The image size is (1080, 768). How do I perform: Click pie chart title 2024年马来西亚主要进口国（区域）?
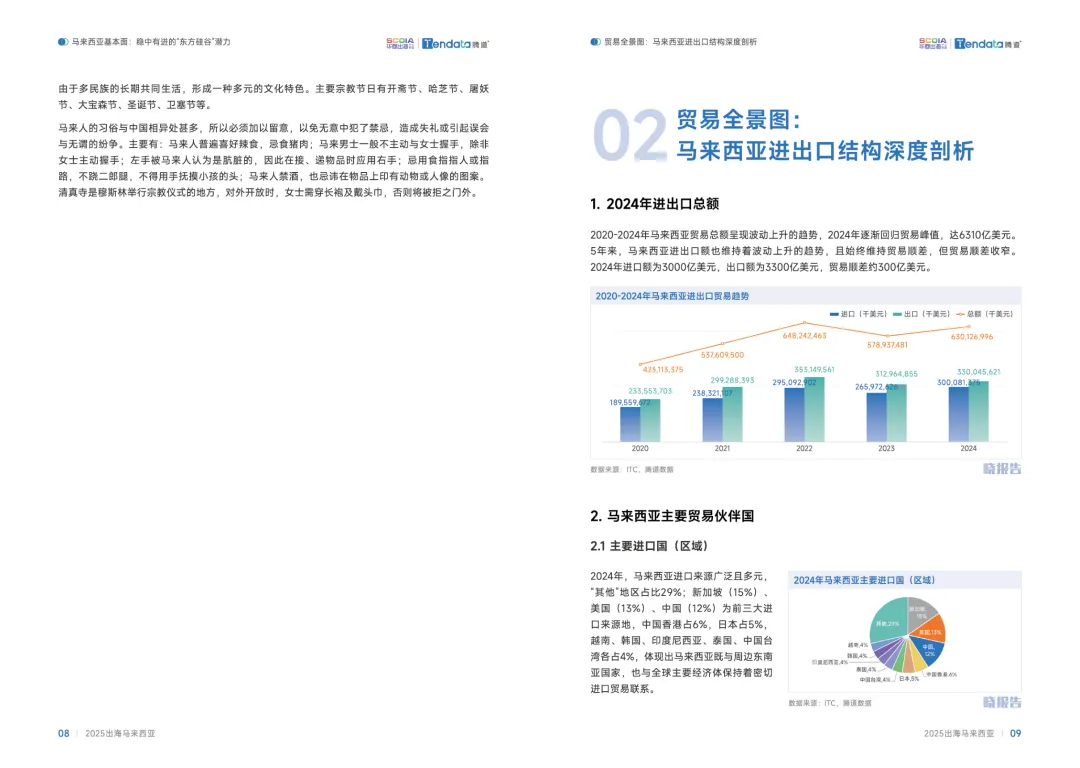point(864,581)
